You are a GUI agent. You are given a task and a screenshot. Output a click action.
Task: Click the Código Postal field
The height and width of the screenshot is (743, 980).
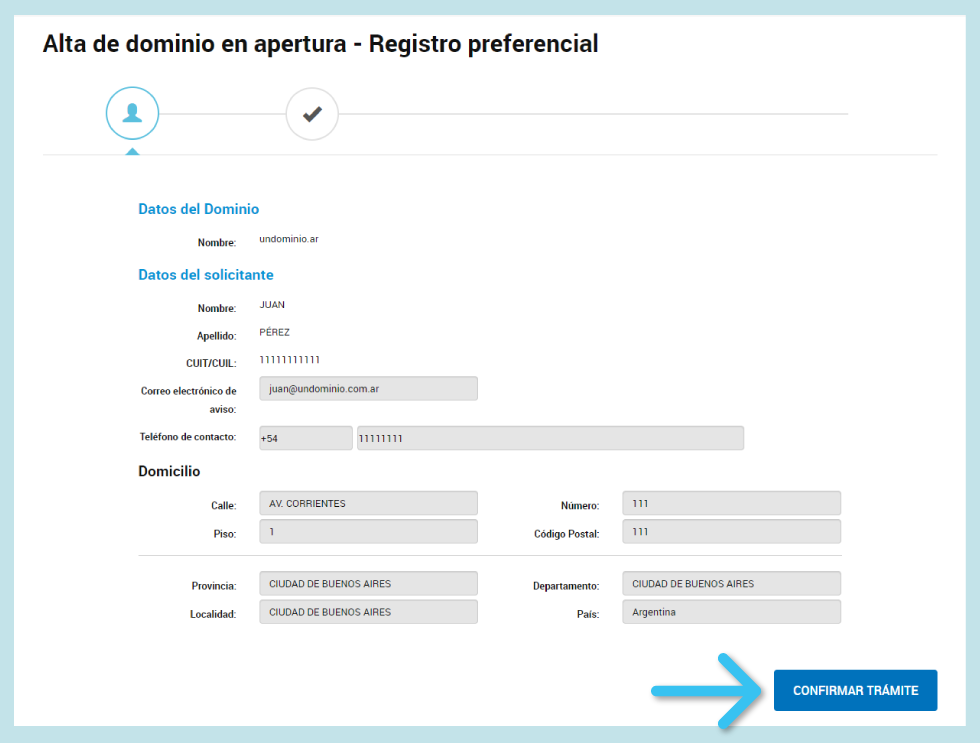pyautogui.click(x=731, y=532)
